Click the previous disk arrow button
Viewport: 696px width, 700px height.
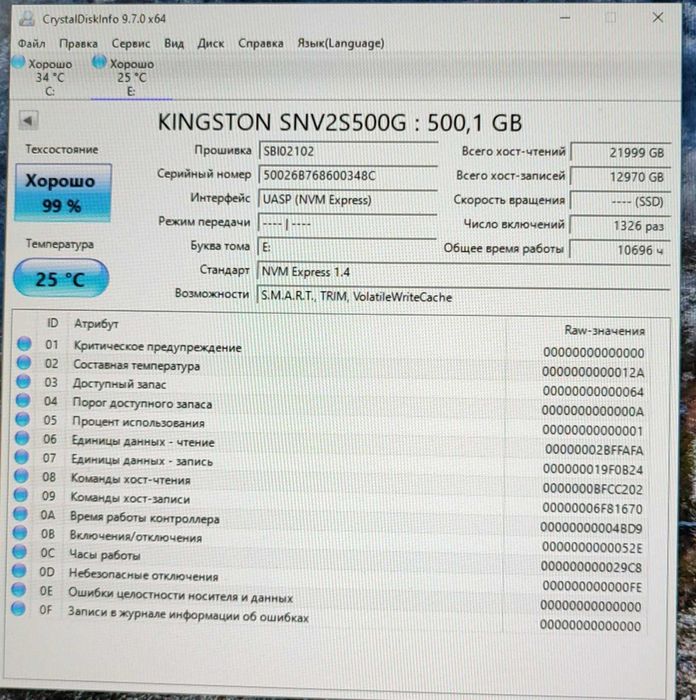point(28,120)
